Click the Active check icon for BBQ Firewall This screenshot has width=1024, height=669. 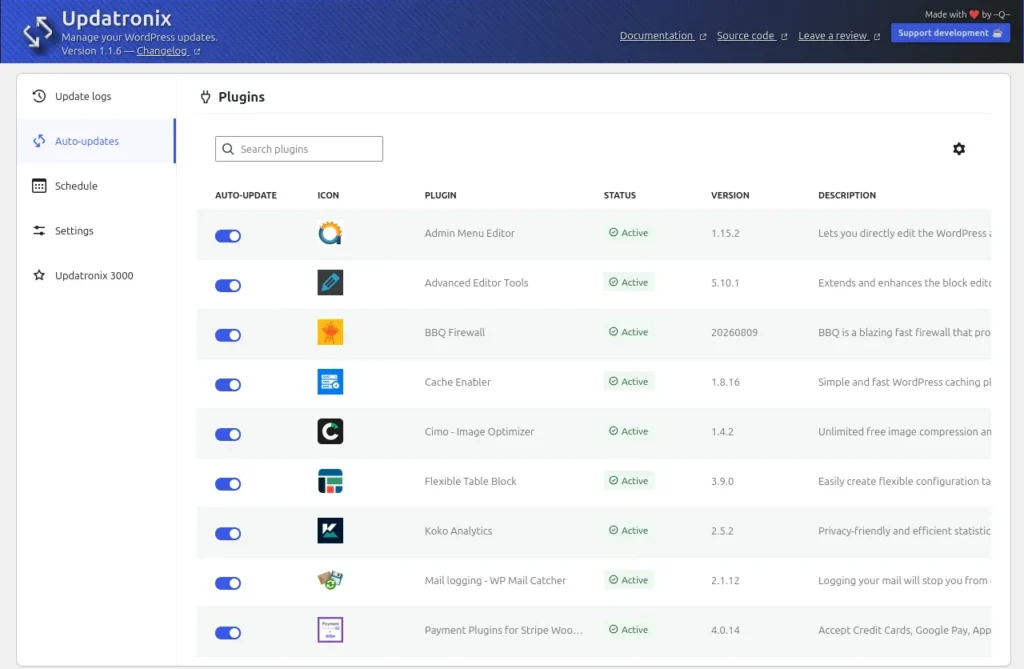pos(613,332)
